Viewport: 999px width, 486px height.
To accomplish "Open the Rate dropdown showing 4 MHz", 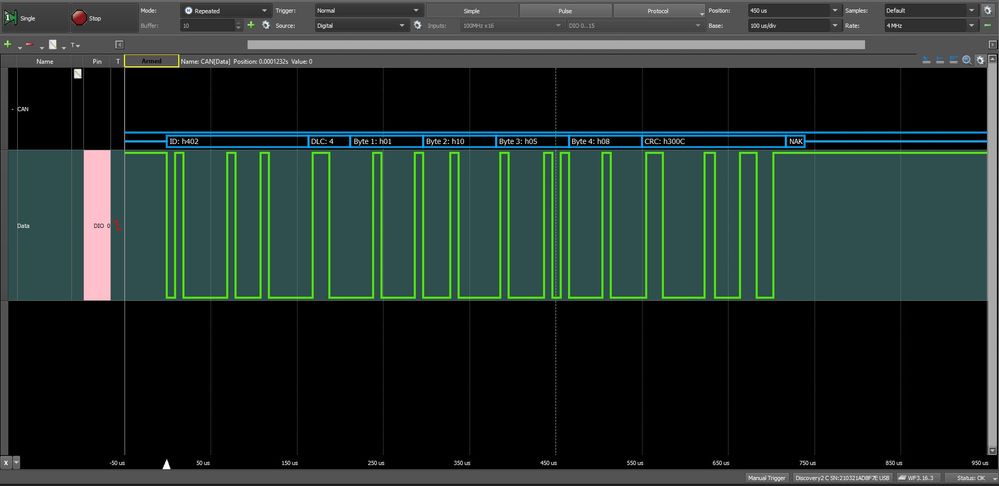I will (931, 25).
